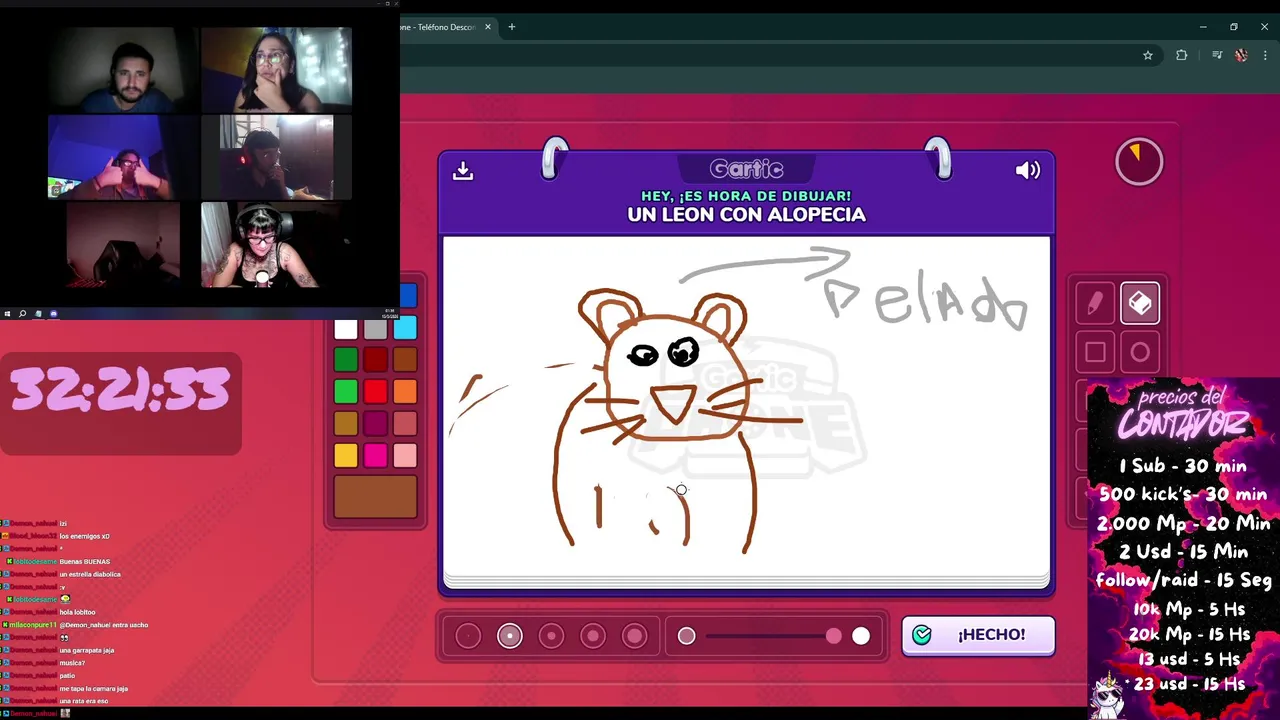Screen dimensions: 1280x720
Task: Select the third brush size
Action: (x=551, y=636)
